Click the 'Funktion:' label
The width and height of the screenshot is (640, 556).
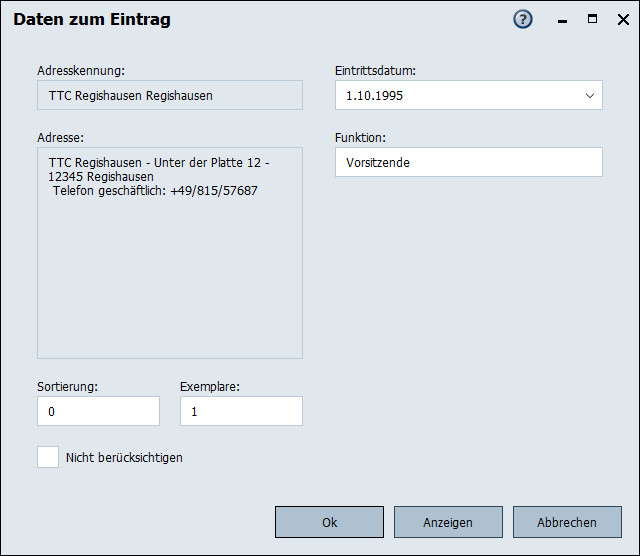point(360,137)
